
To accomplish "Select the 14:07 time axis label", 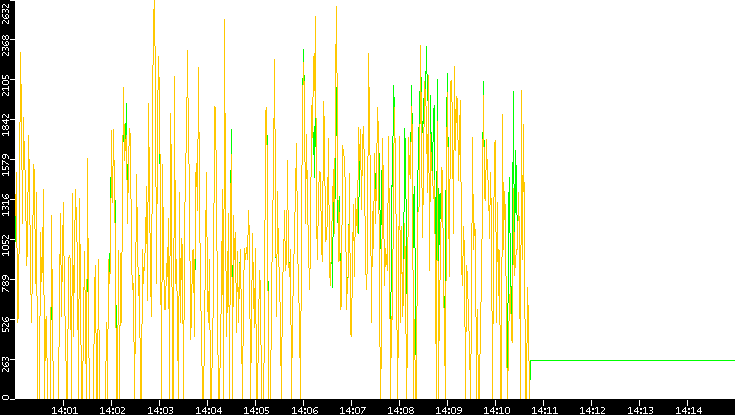I will pyautogui.click(x=352, y=410).
